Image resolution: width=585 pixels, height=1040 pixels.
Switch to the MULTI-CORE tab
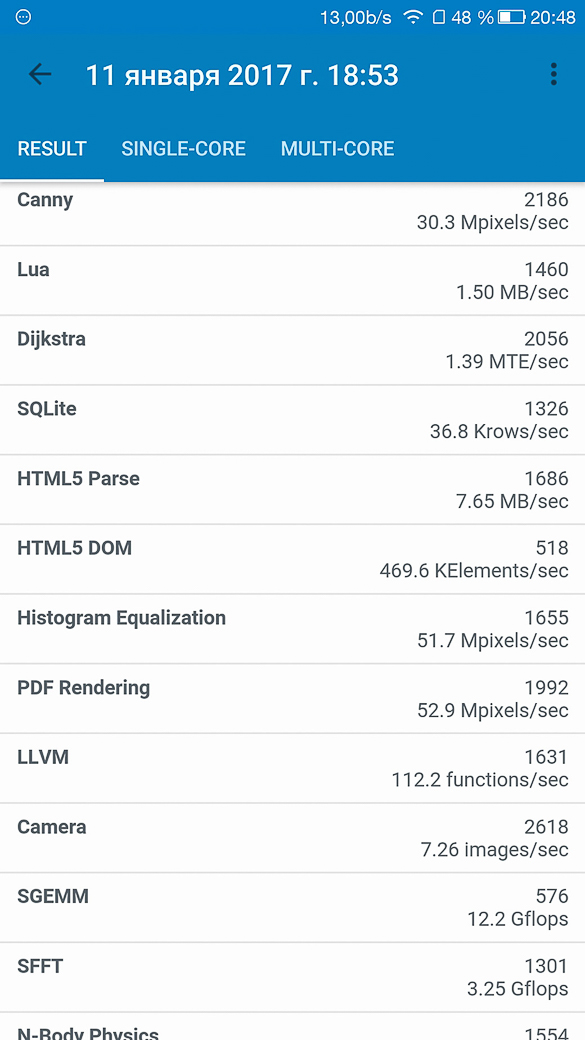coord(338,148)
